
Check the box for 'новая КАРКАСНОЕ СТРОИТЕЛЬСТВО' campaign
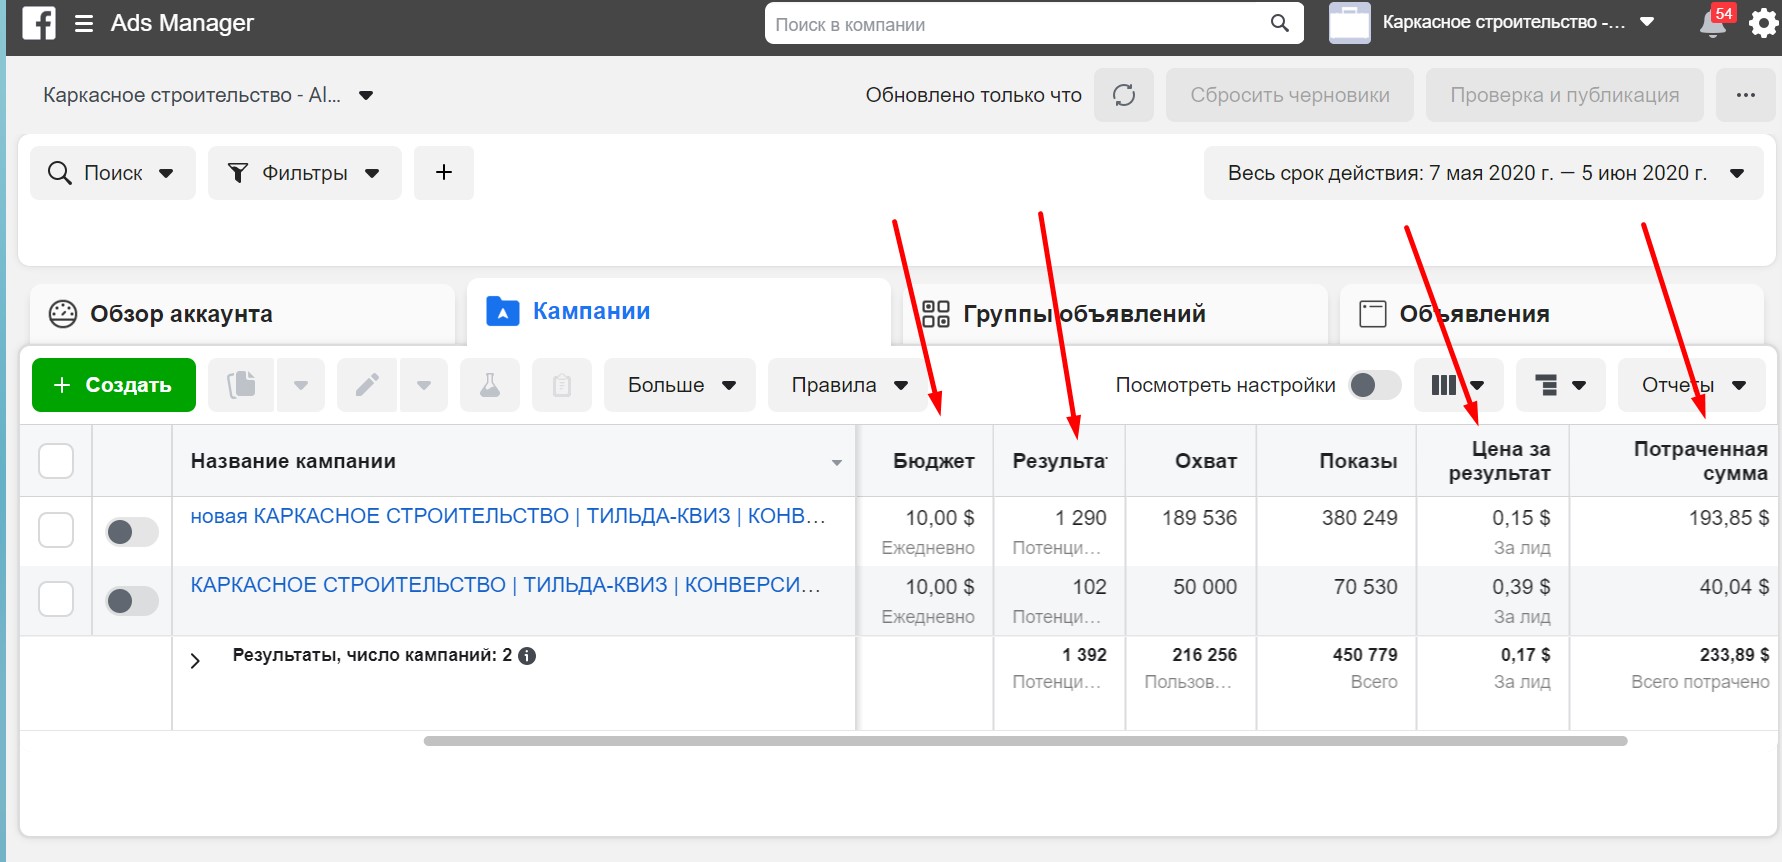pos(56,530)
